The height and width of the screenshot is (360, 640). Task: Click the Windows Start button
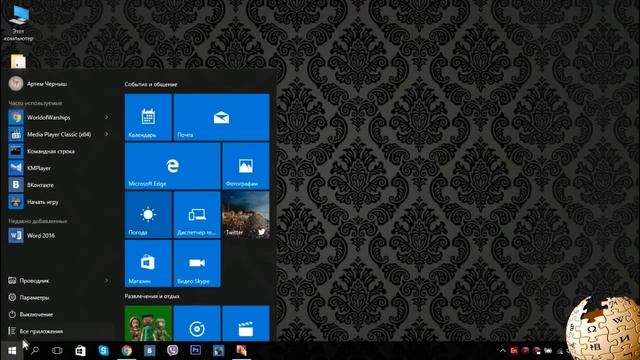tap(12, 351)
